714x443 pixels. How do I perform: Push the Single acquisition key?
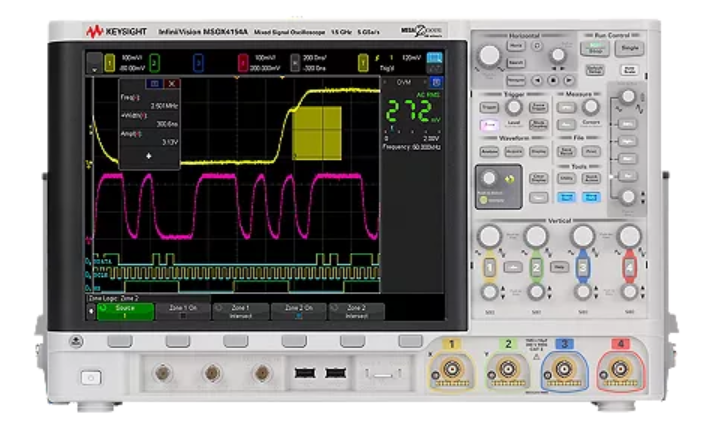point(630,48)
